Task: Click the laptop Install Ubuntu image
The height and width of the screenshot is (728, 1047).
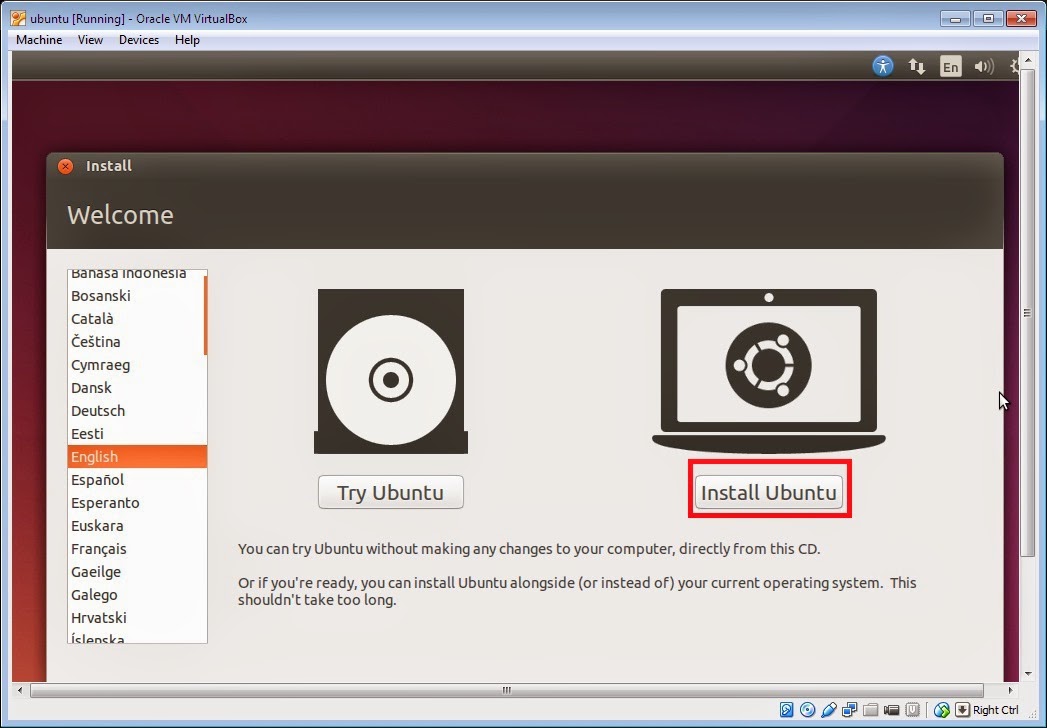Action: click(769, 371)
